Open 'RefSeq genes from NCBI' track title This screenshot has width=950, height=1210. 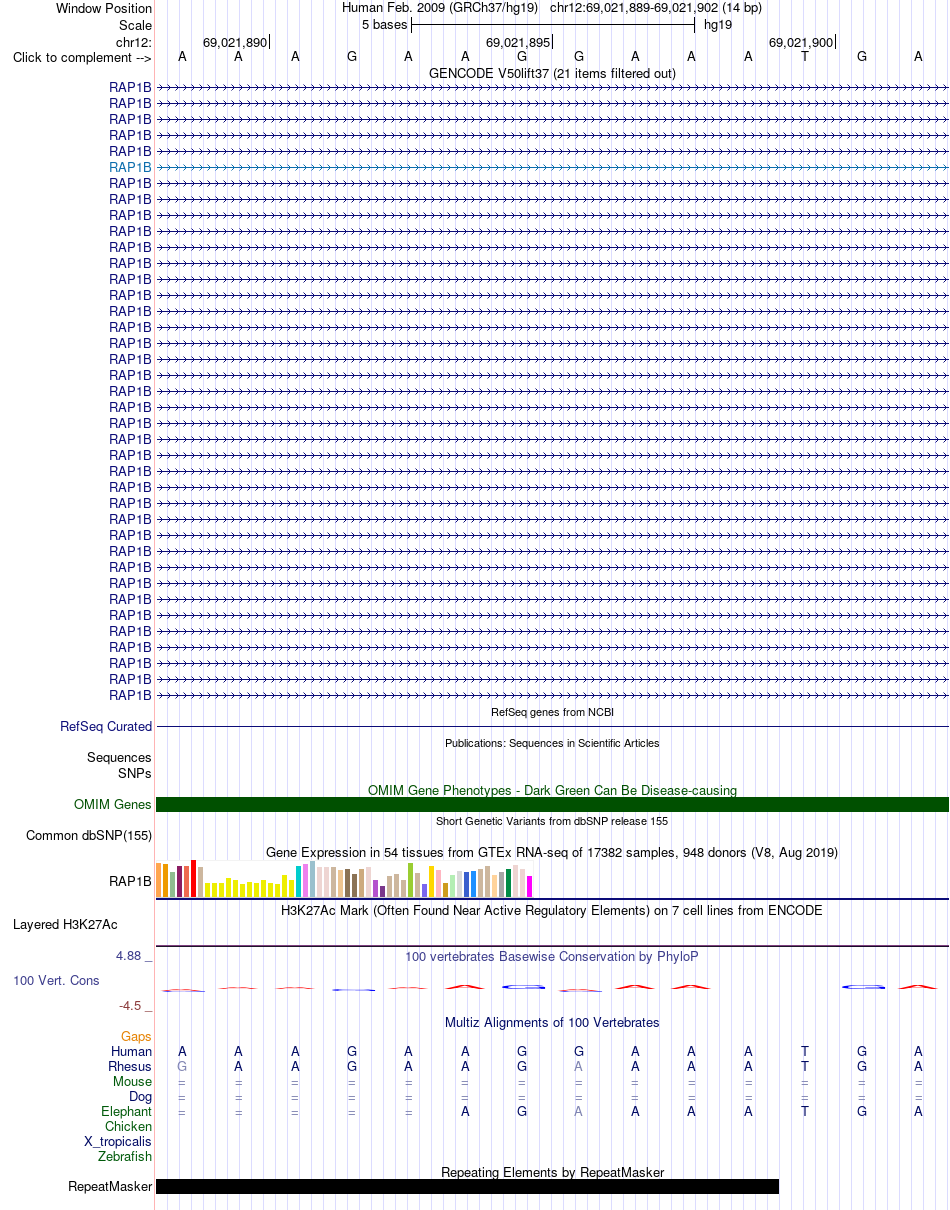552,712
